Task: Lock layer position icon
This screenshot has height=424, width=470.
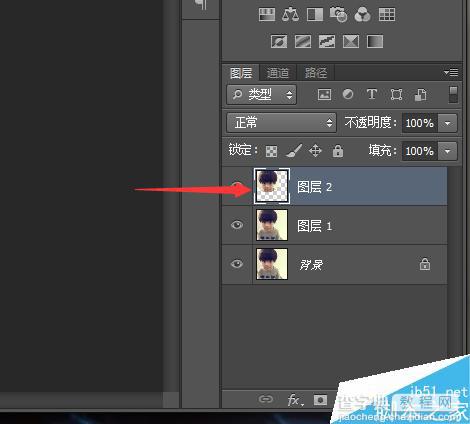Action: point(315,151)
